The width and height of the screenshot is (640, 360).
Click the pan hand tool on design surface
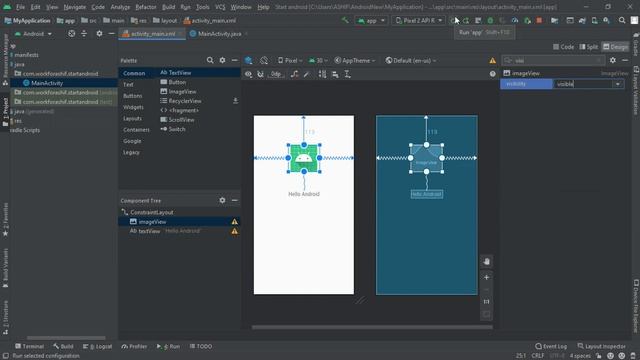click(x=487, y=262)
